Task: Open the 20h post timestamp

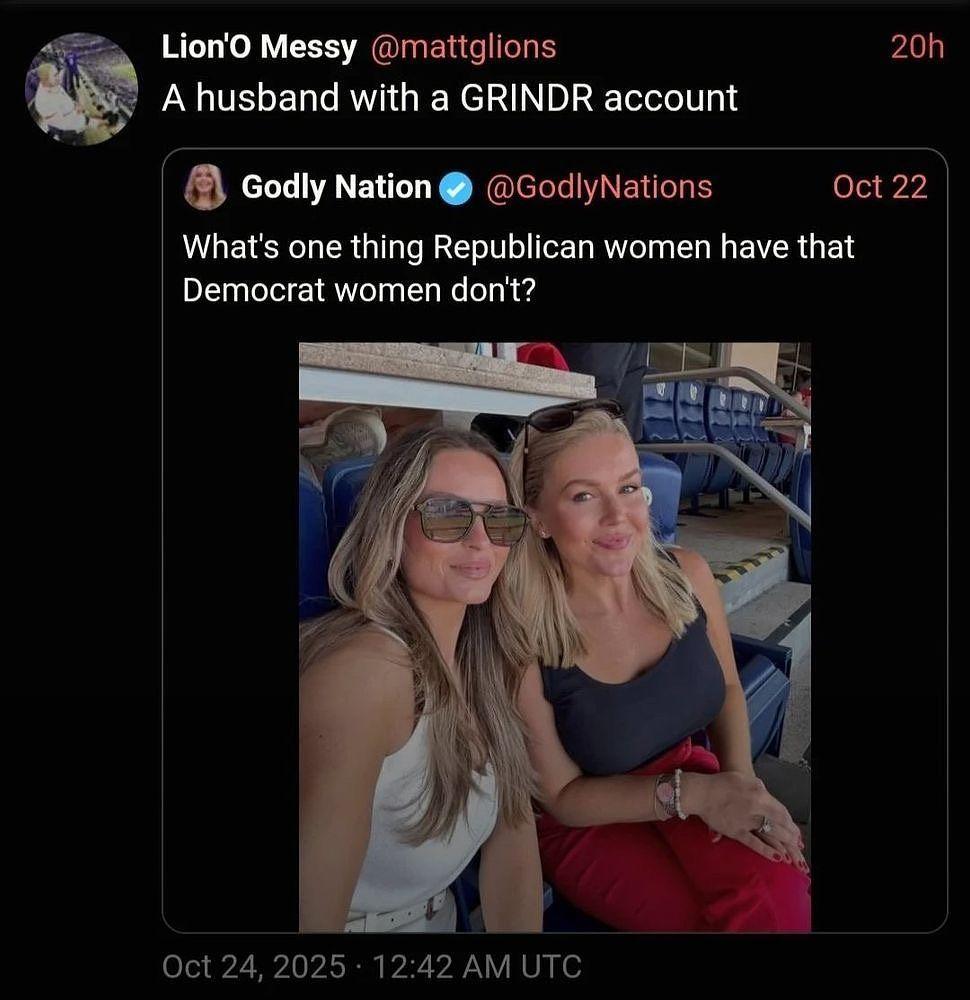Action: click(x=917, y=47)
